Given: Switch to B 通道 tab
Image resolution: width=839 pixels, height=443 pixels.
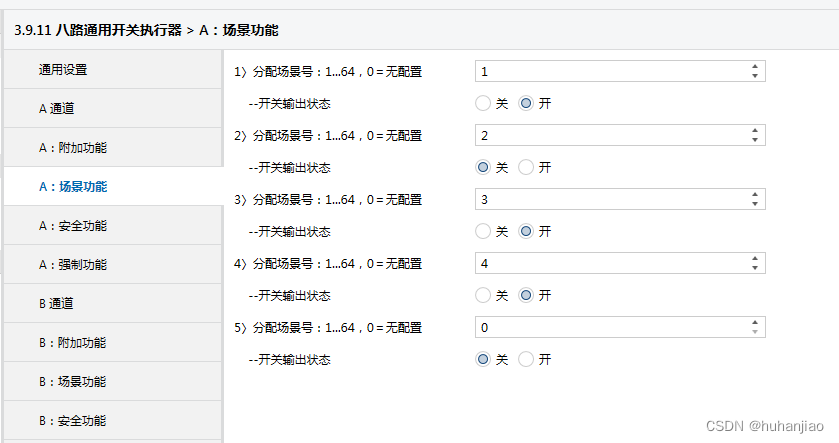Looking at the screenshot, I should pyautogui.click(x=112, y=303).
